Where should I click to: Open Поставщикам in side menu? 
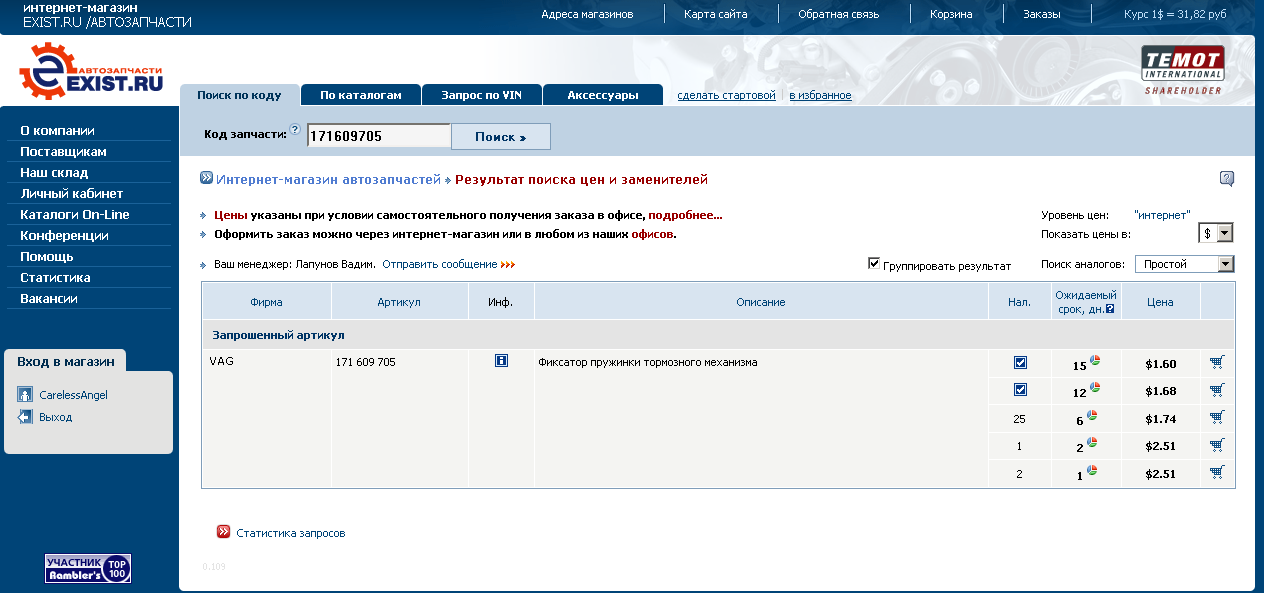(x=63, y=151)
